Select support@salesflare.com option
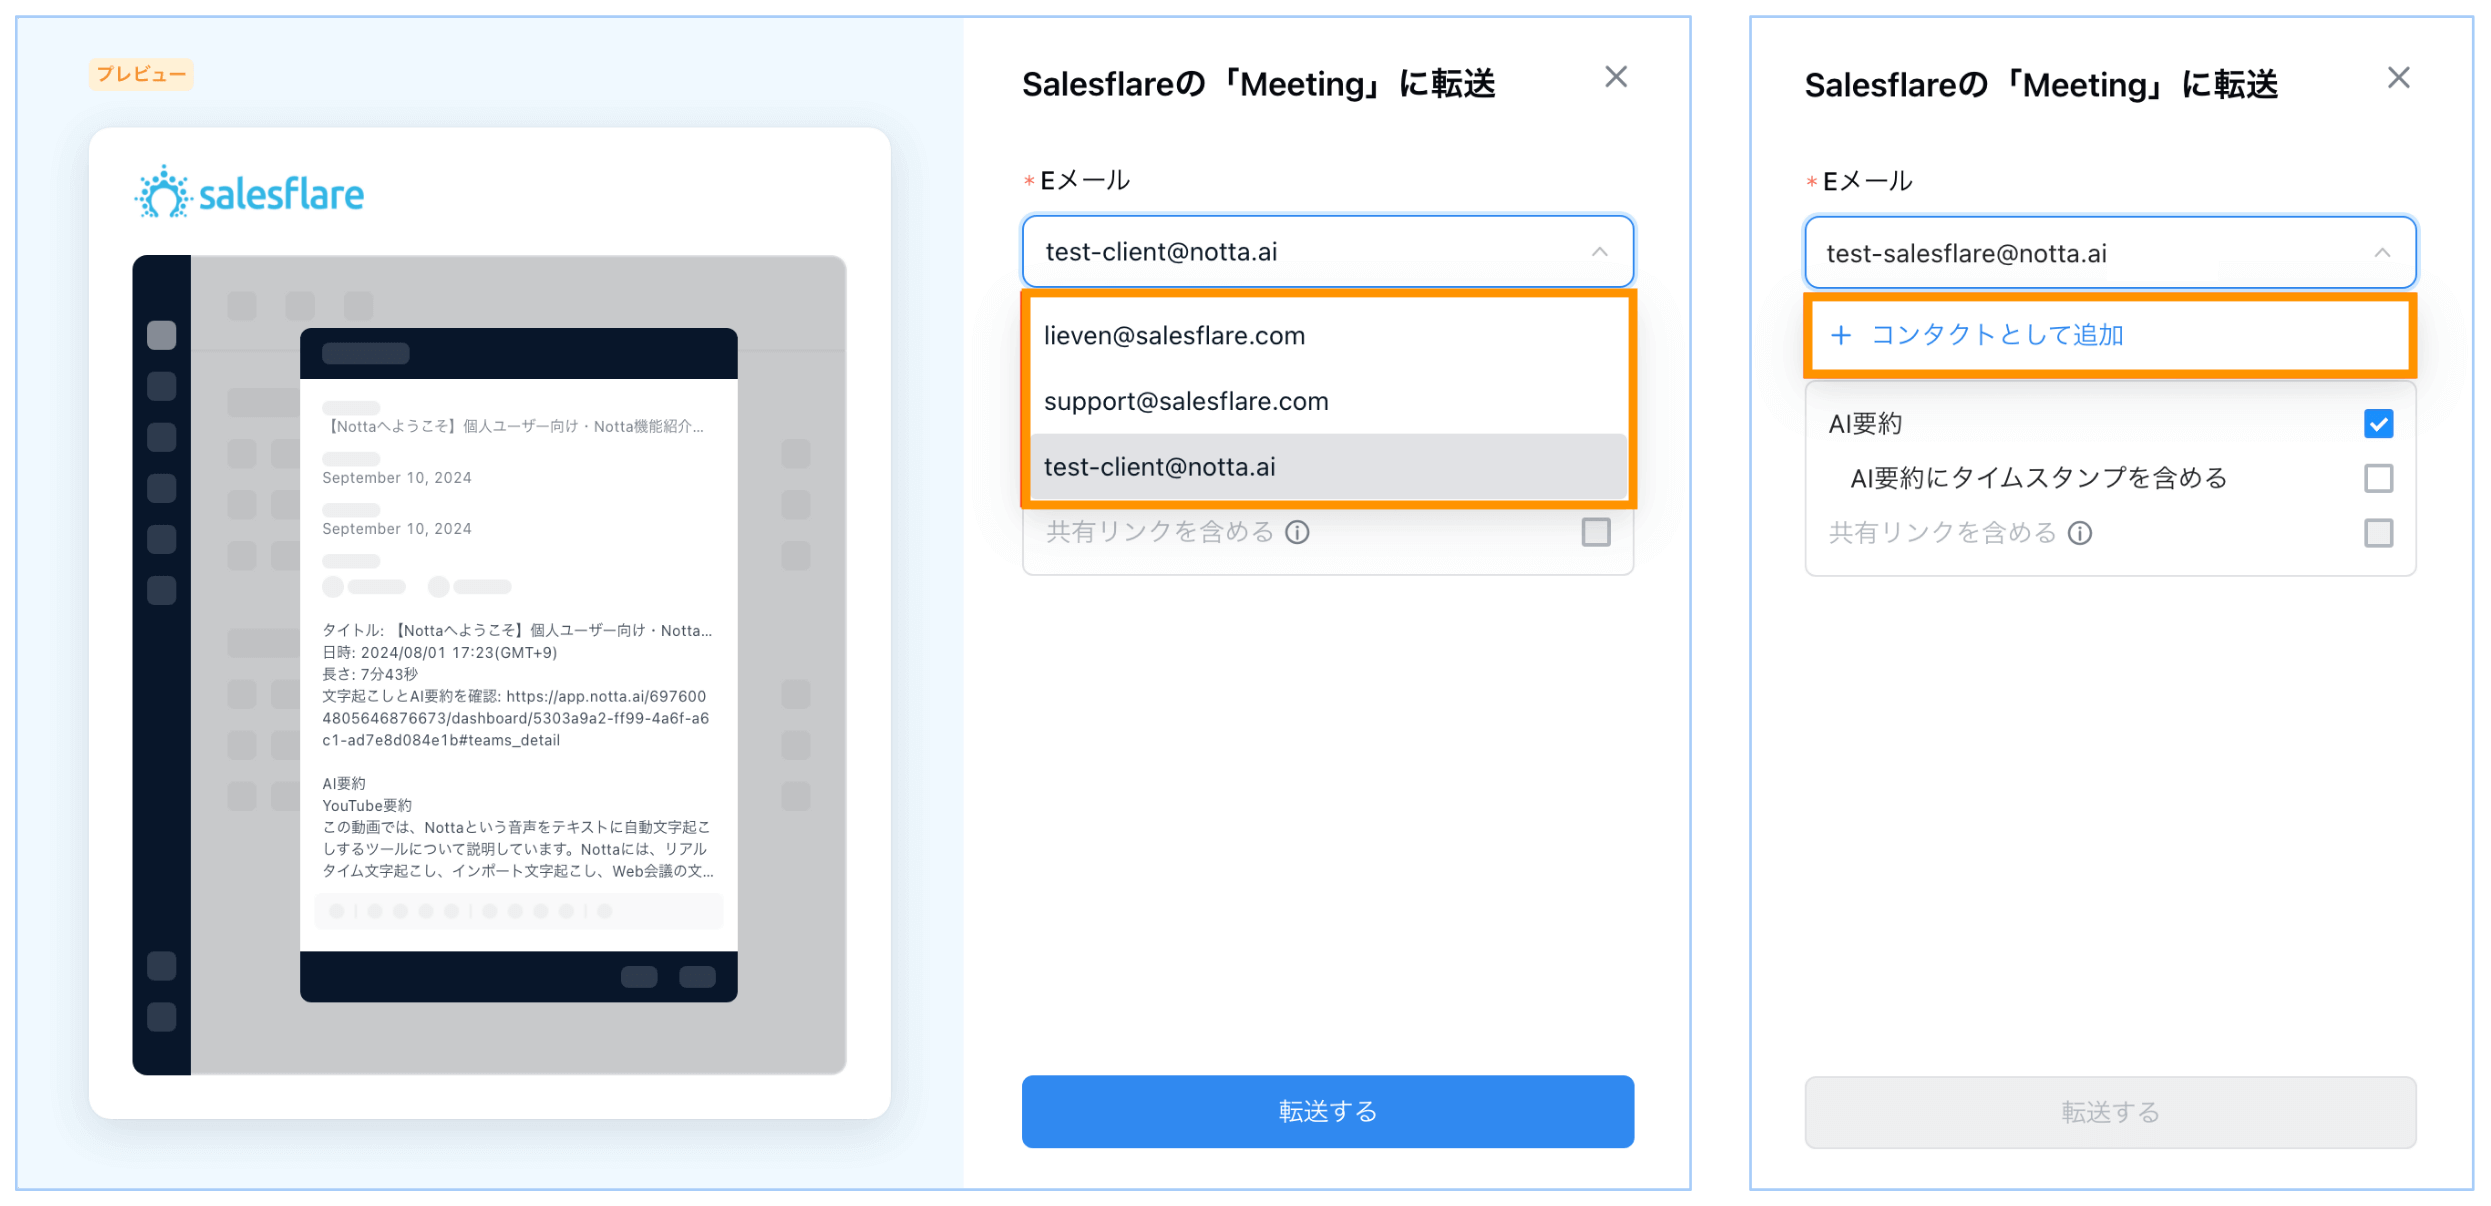 tap(1328, 401)
